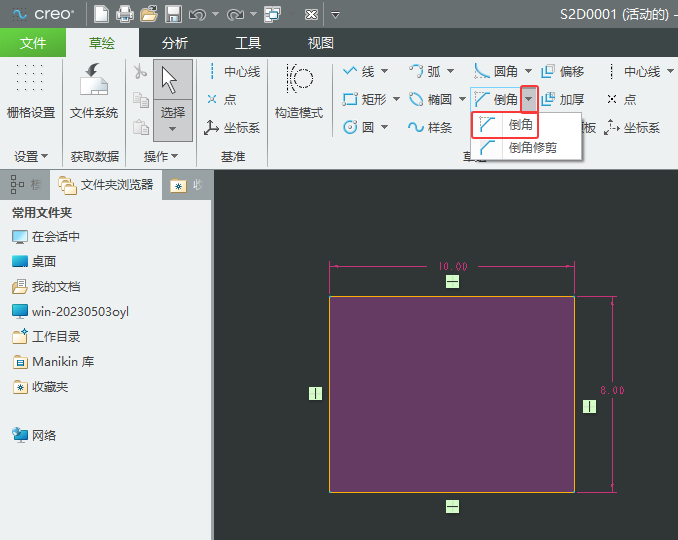Click 点 in the sketching group
This screenshot has height=540, width=678.
click(621, 99)
